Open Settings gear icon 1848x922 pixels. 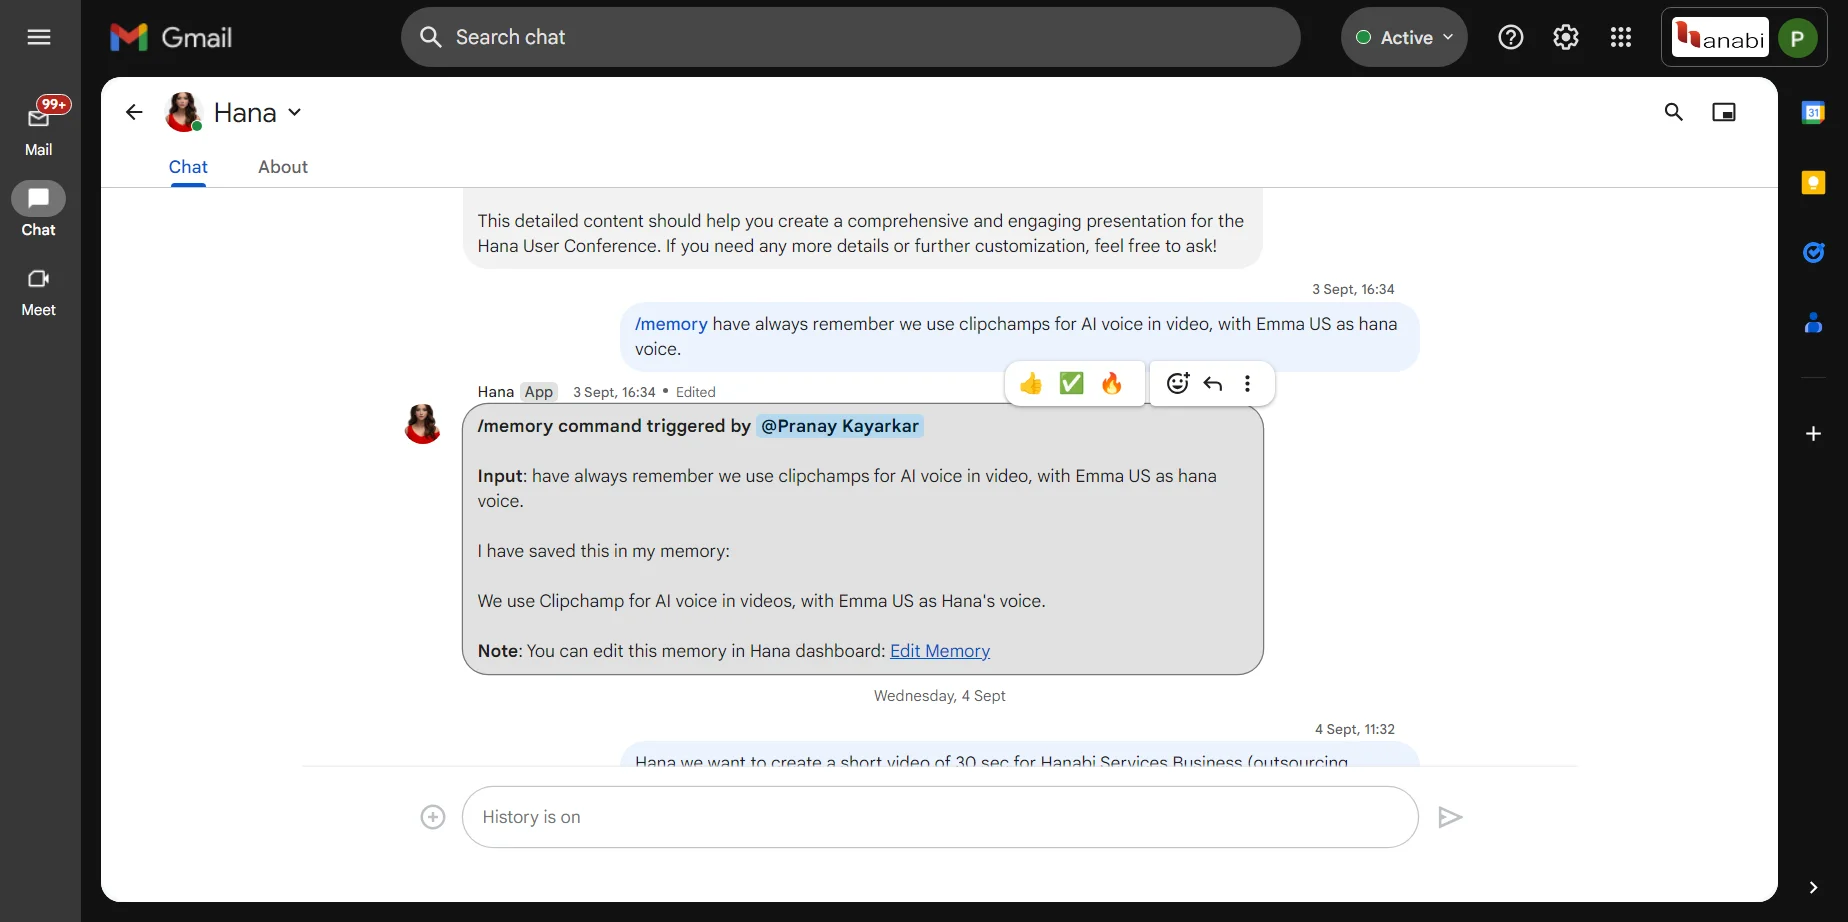click(1566, 37)
